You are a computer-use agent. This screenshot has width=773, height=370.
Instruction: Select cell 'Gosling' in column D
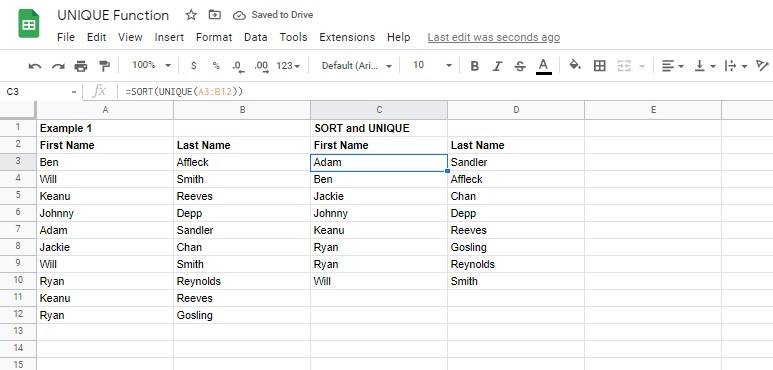pos(516,247)
